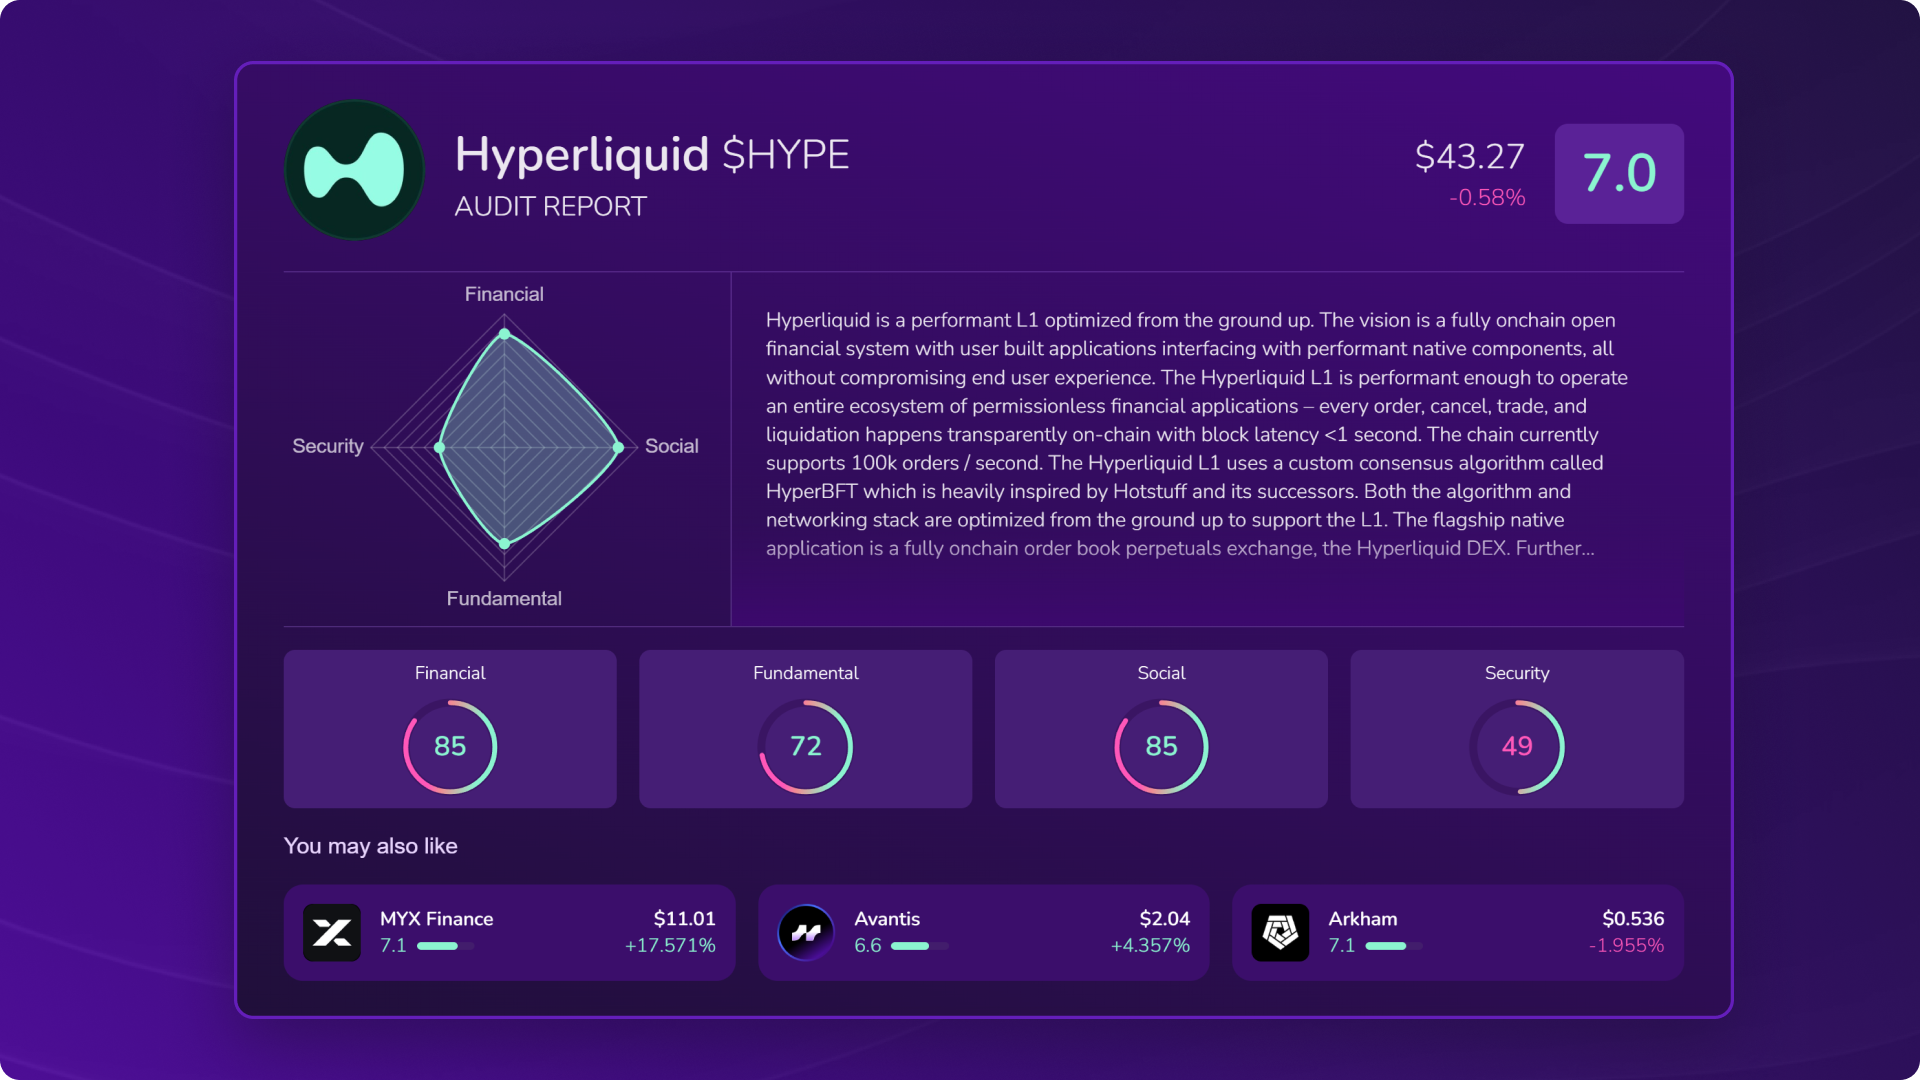
Task: Open the Social score card
Action: coord(1161,729)
